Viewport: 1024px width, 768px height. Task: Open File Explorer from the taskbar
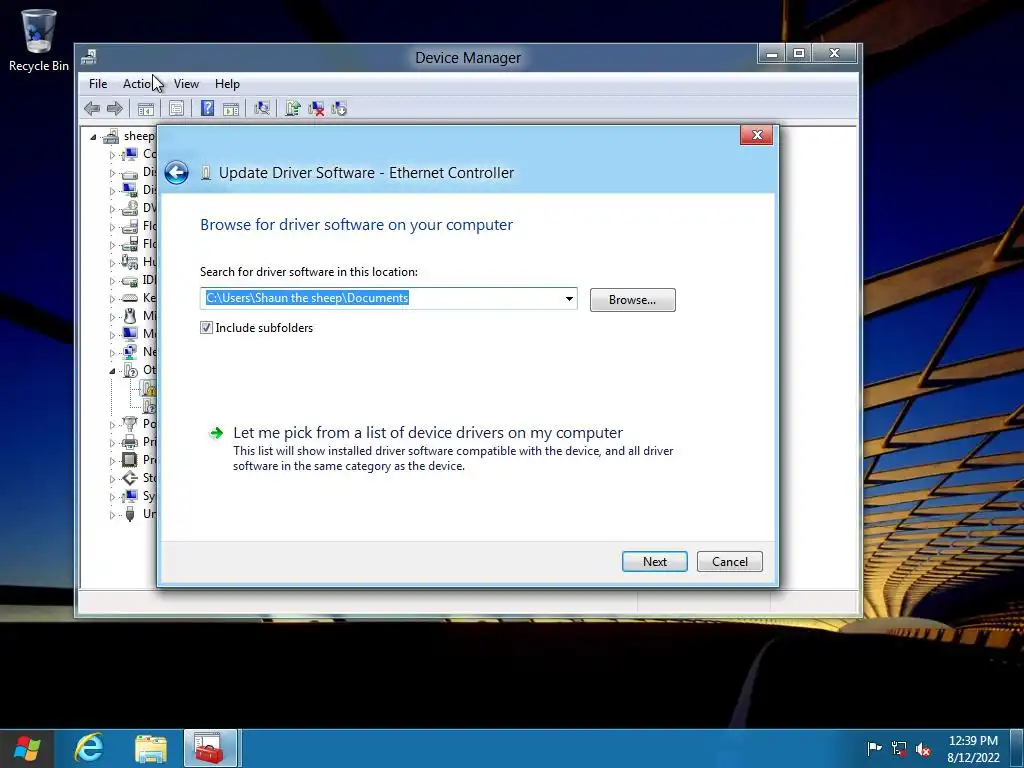tap(151, 748)
